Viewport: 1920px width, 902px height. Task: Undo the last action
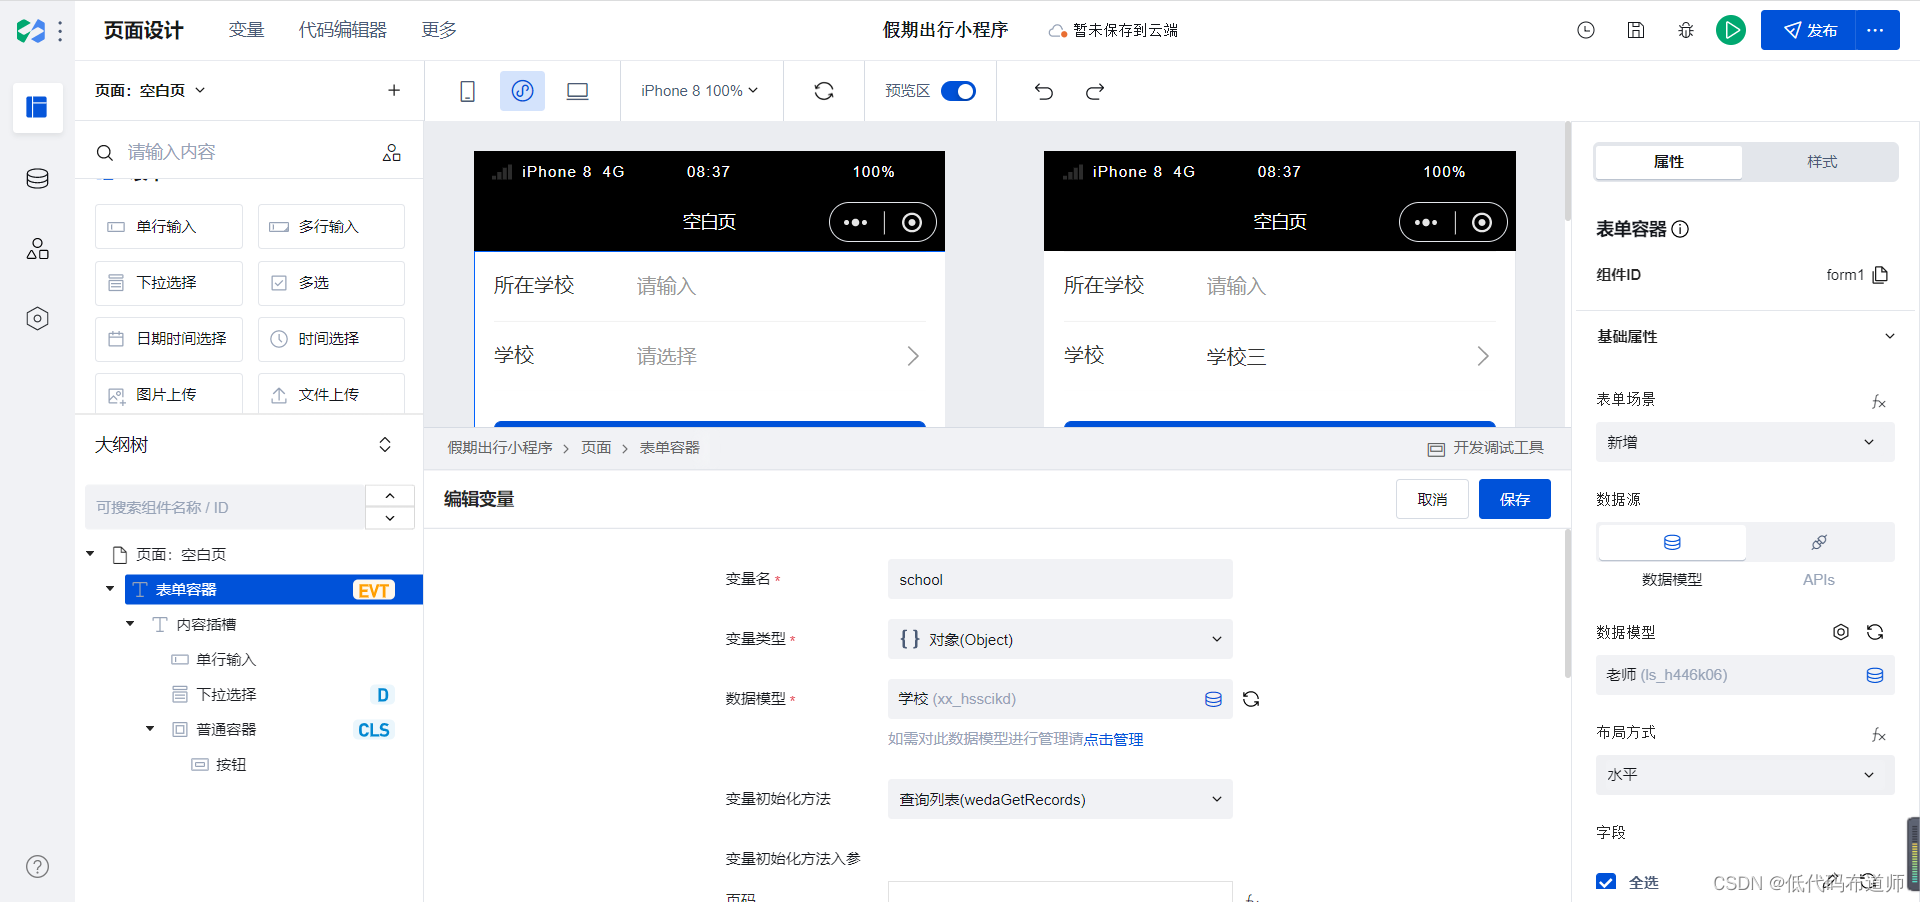[1044, 91]
